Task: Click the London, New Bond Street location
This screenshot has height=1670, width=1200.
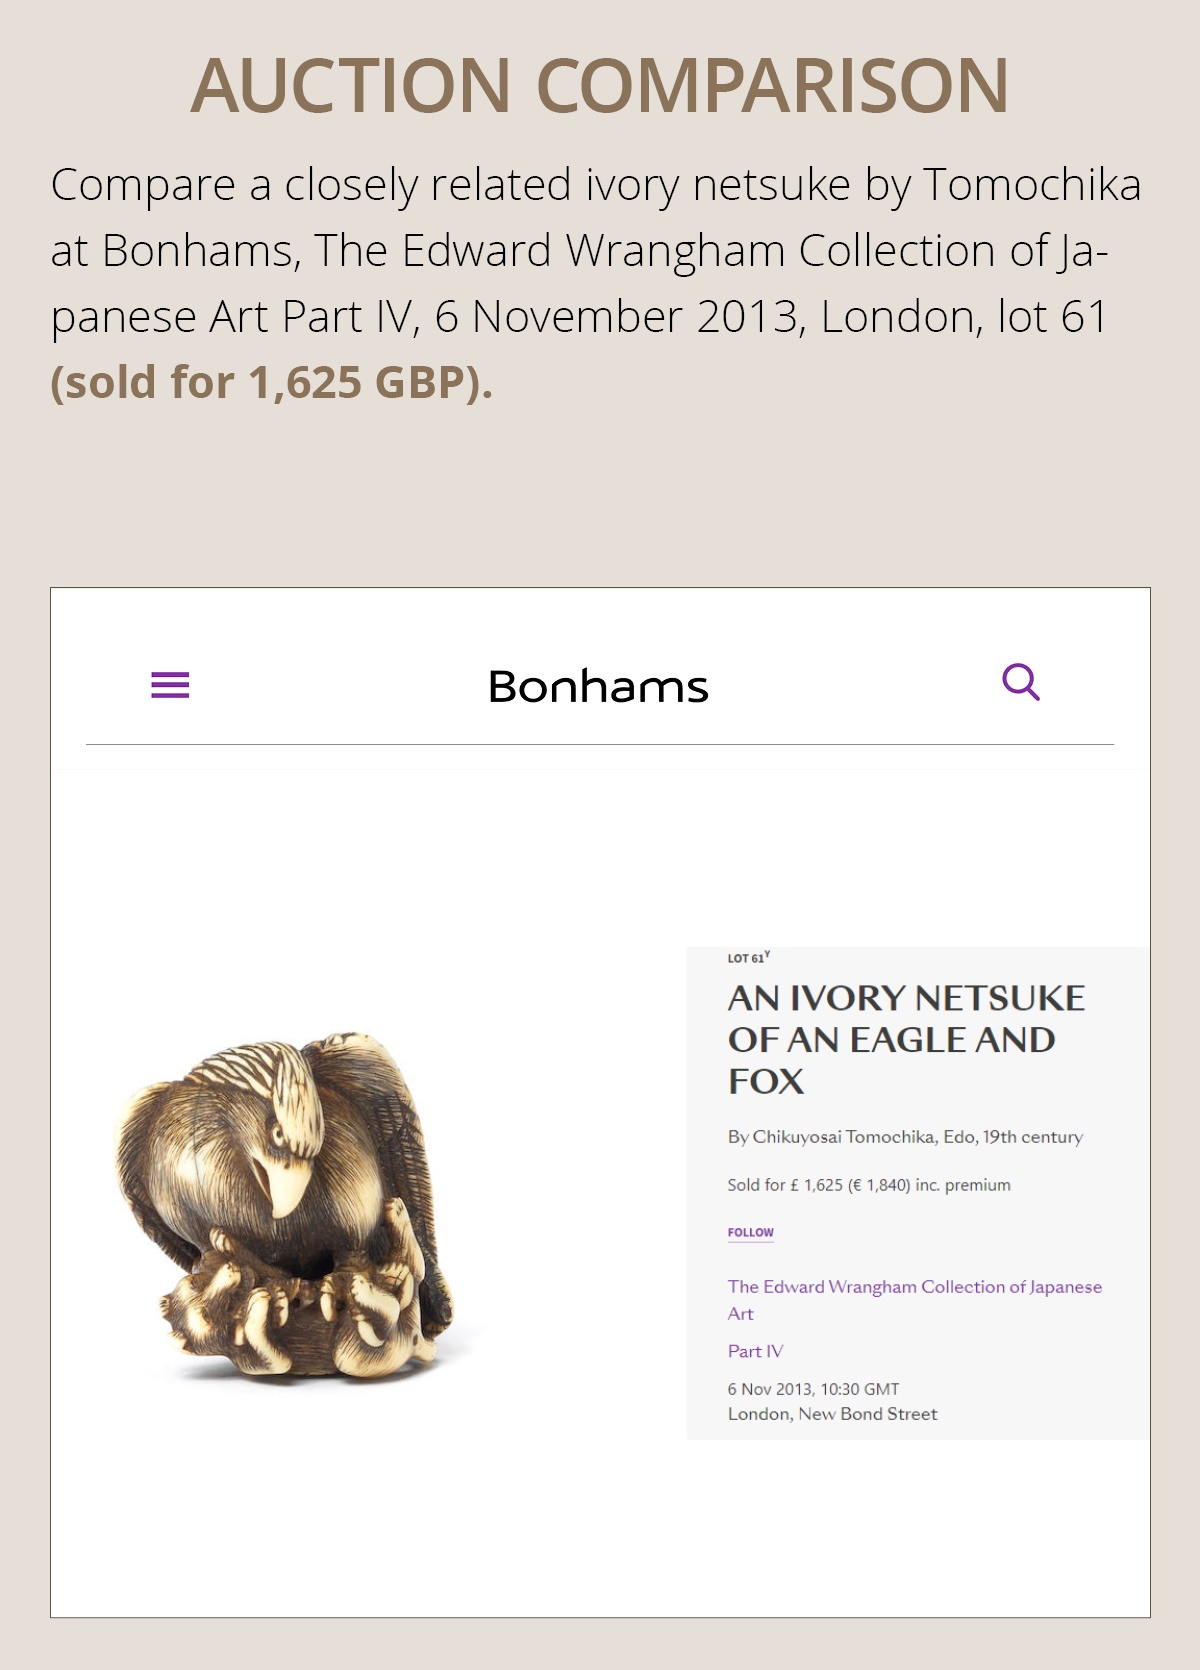Action: pos(832,1414)
